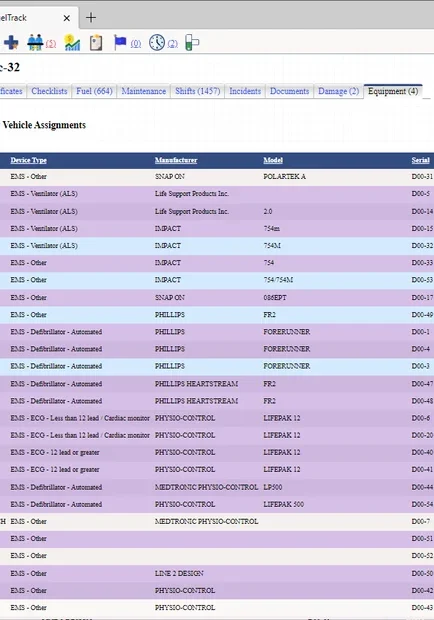The image size is (434, 620).
Task: Click the 086EPT model cell
Action: pos(275,297)
